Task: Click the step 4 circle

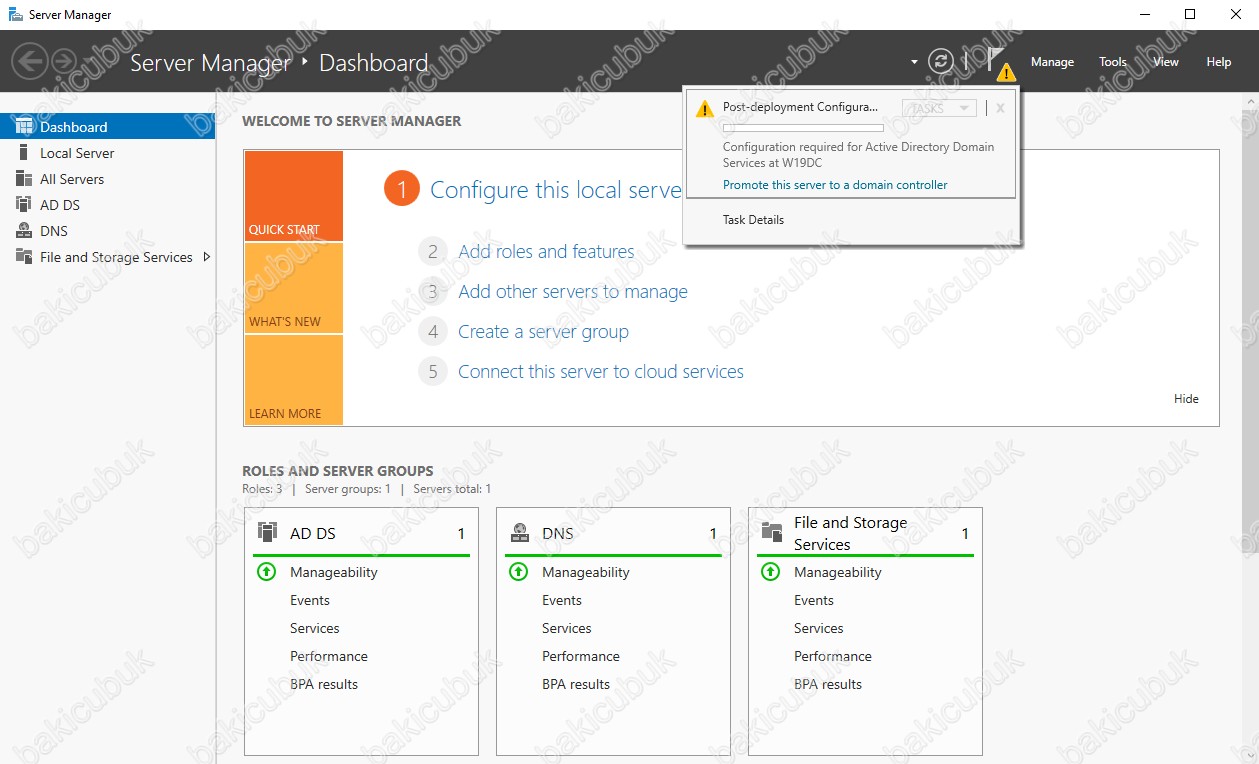Action: (433, 332)
